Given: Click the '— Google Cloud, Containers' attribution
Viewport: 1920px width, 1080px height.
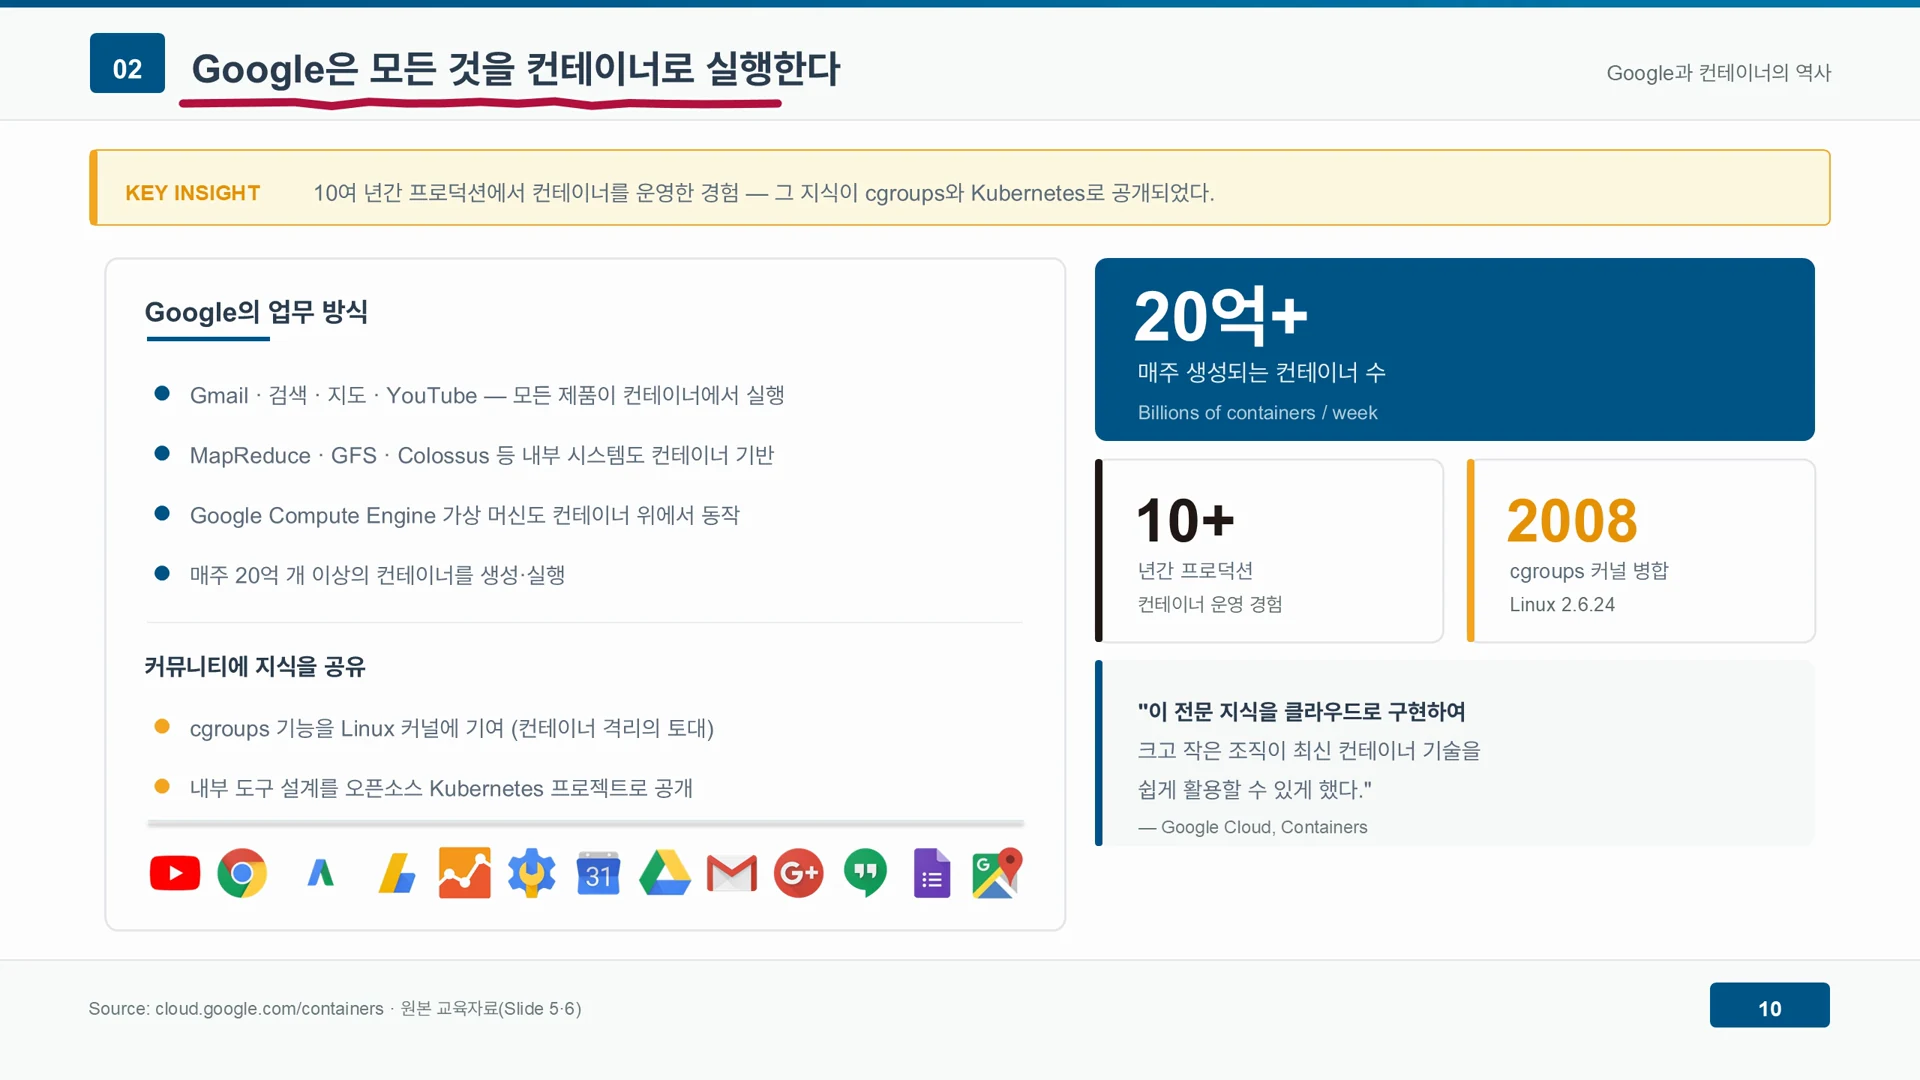Looking at the screenshot, I should tap(1252, 827).
